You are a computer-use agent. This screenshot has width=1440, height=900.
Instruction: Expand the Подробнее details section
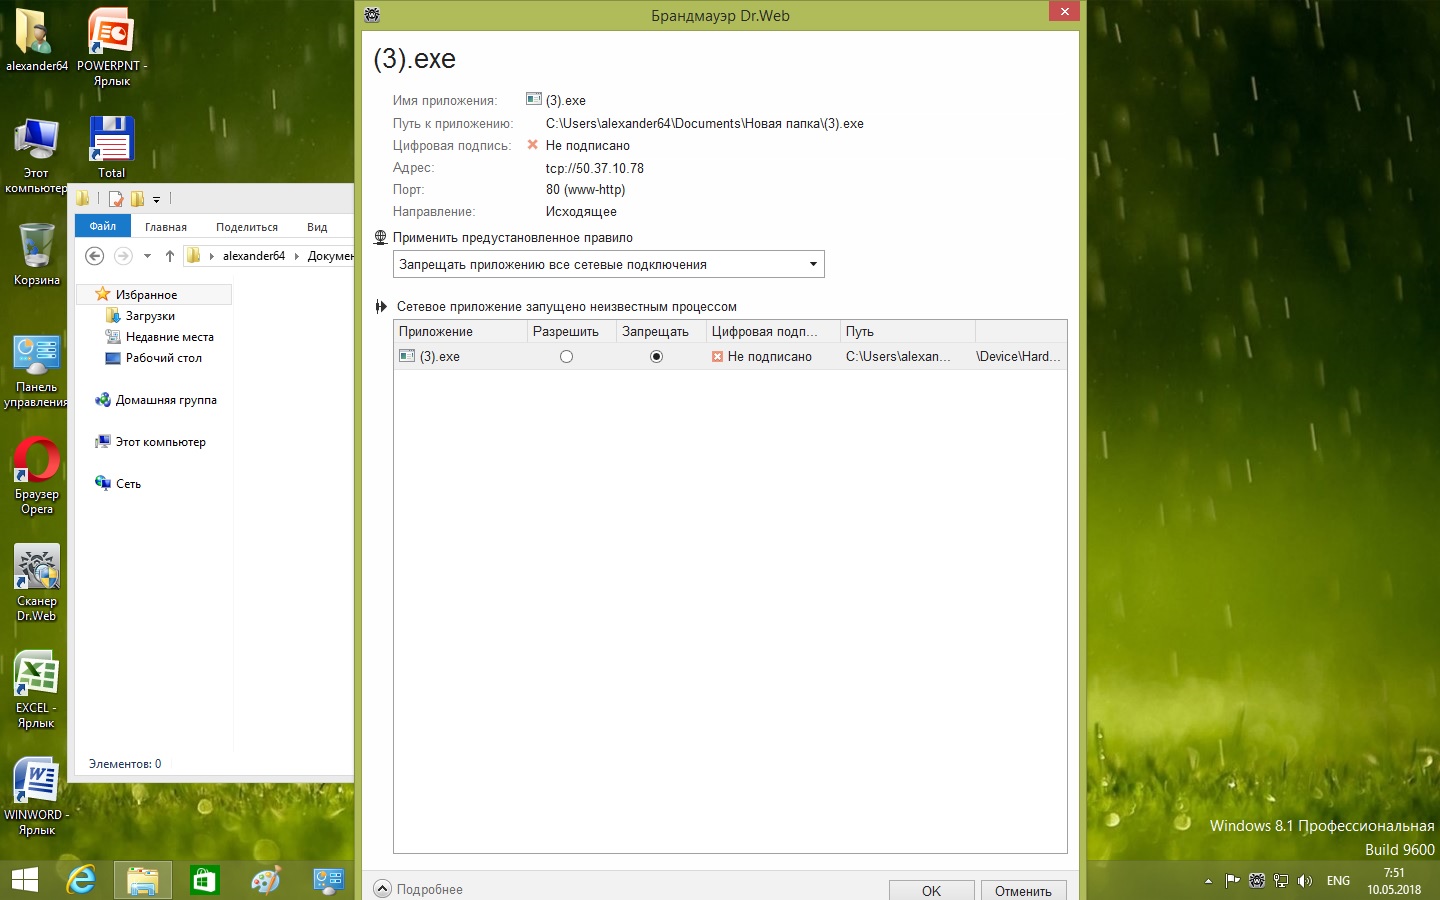click(418, 889)
